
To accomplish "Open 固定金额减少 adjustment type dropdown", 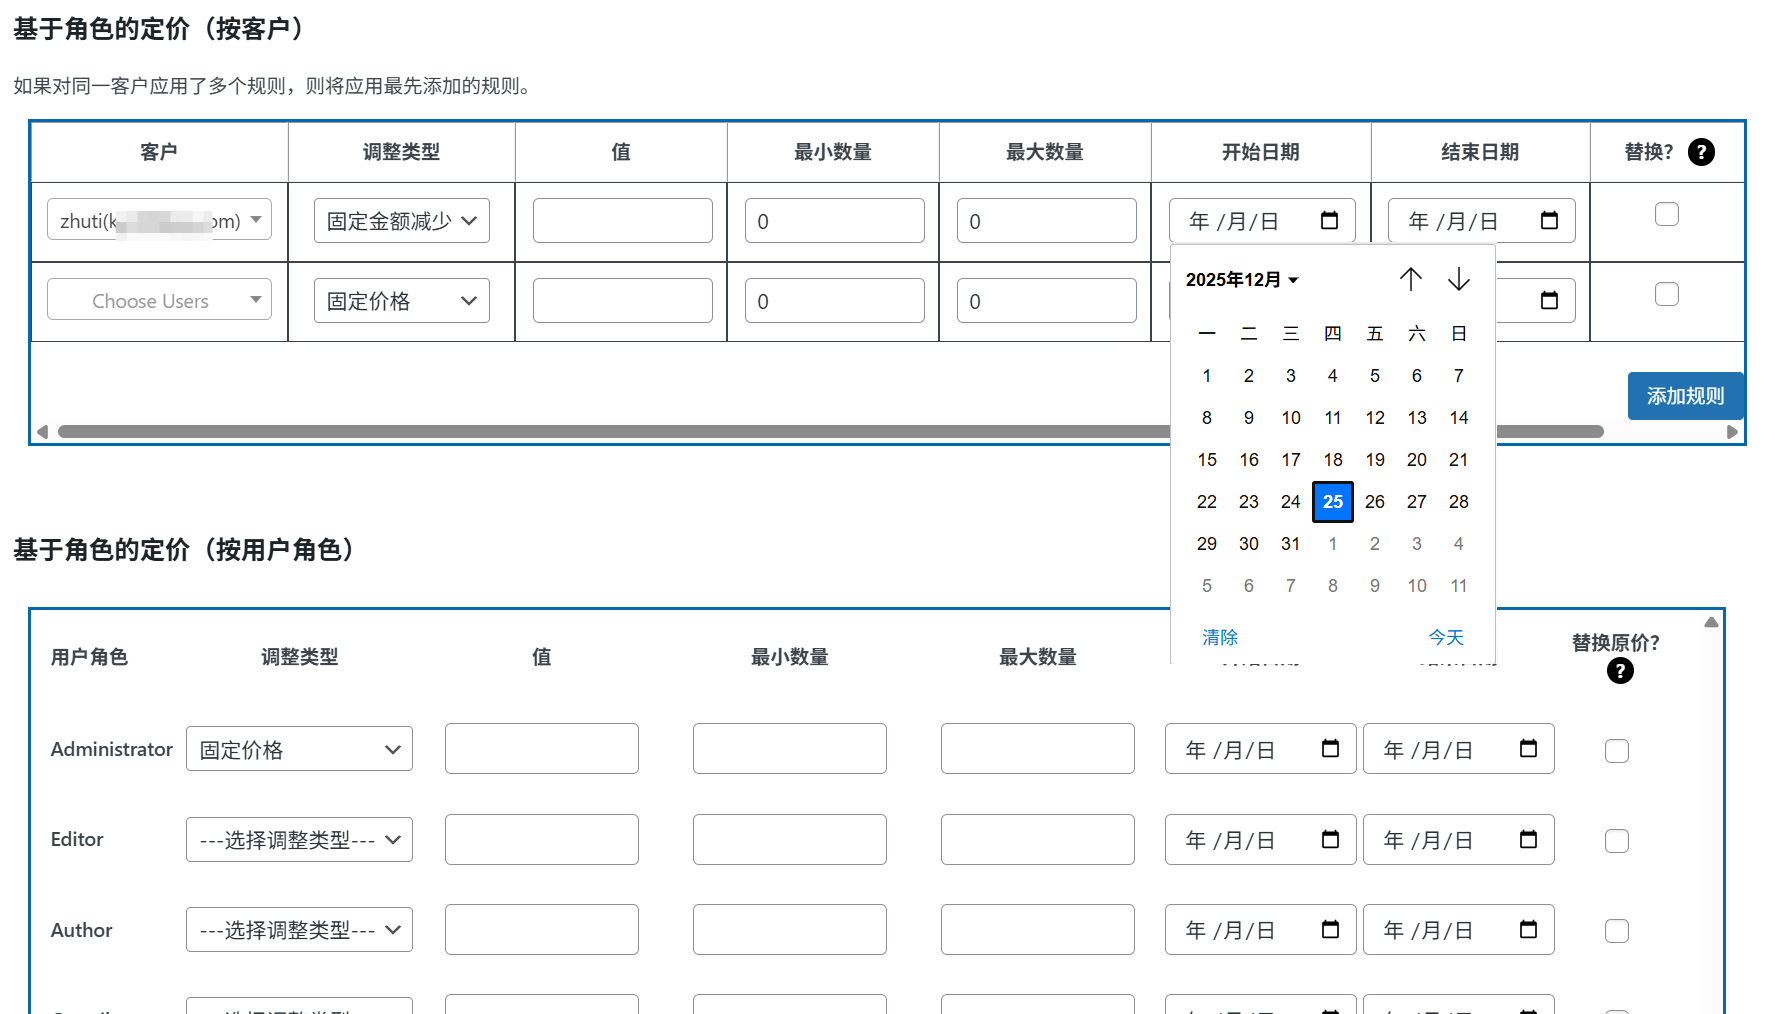I will coord(401,221).
